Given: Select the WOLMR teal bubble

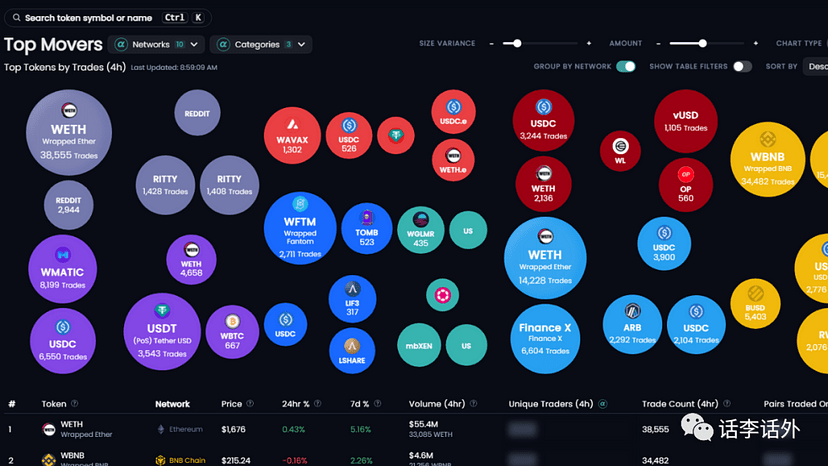Looking at the screenshot, I should tap(420, 231).
